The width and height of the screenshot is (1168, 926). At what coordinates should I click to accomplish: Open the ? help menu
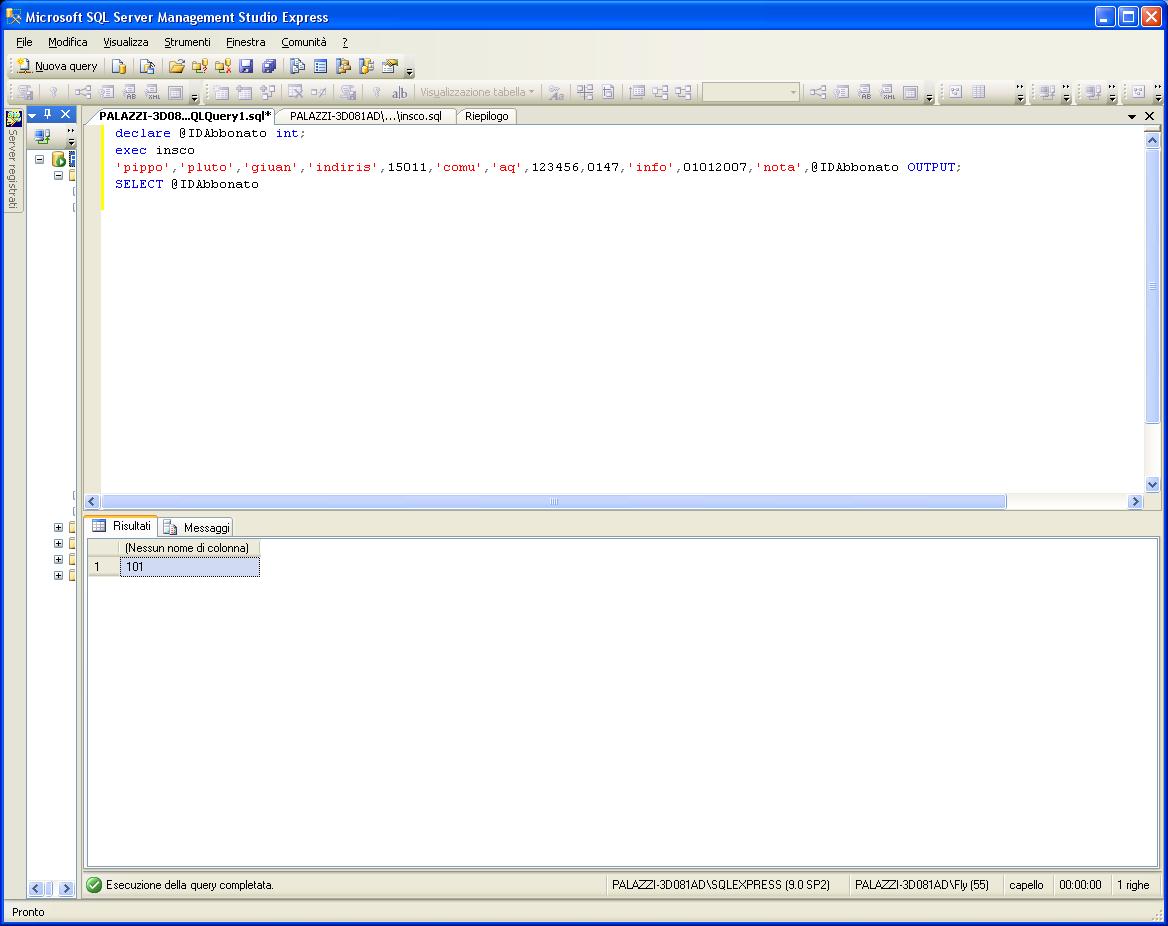pos(345,42)
